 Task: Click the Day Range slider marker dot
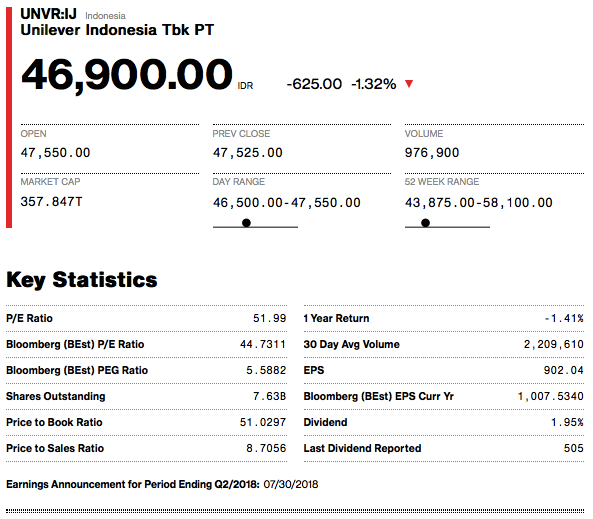pyautogui.click(x=246, y=223)
